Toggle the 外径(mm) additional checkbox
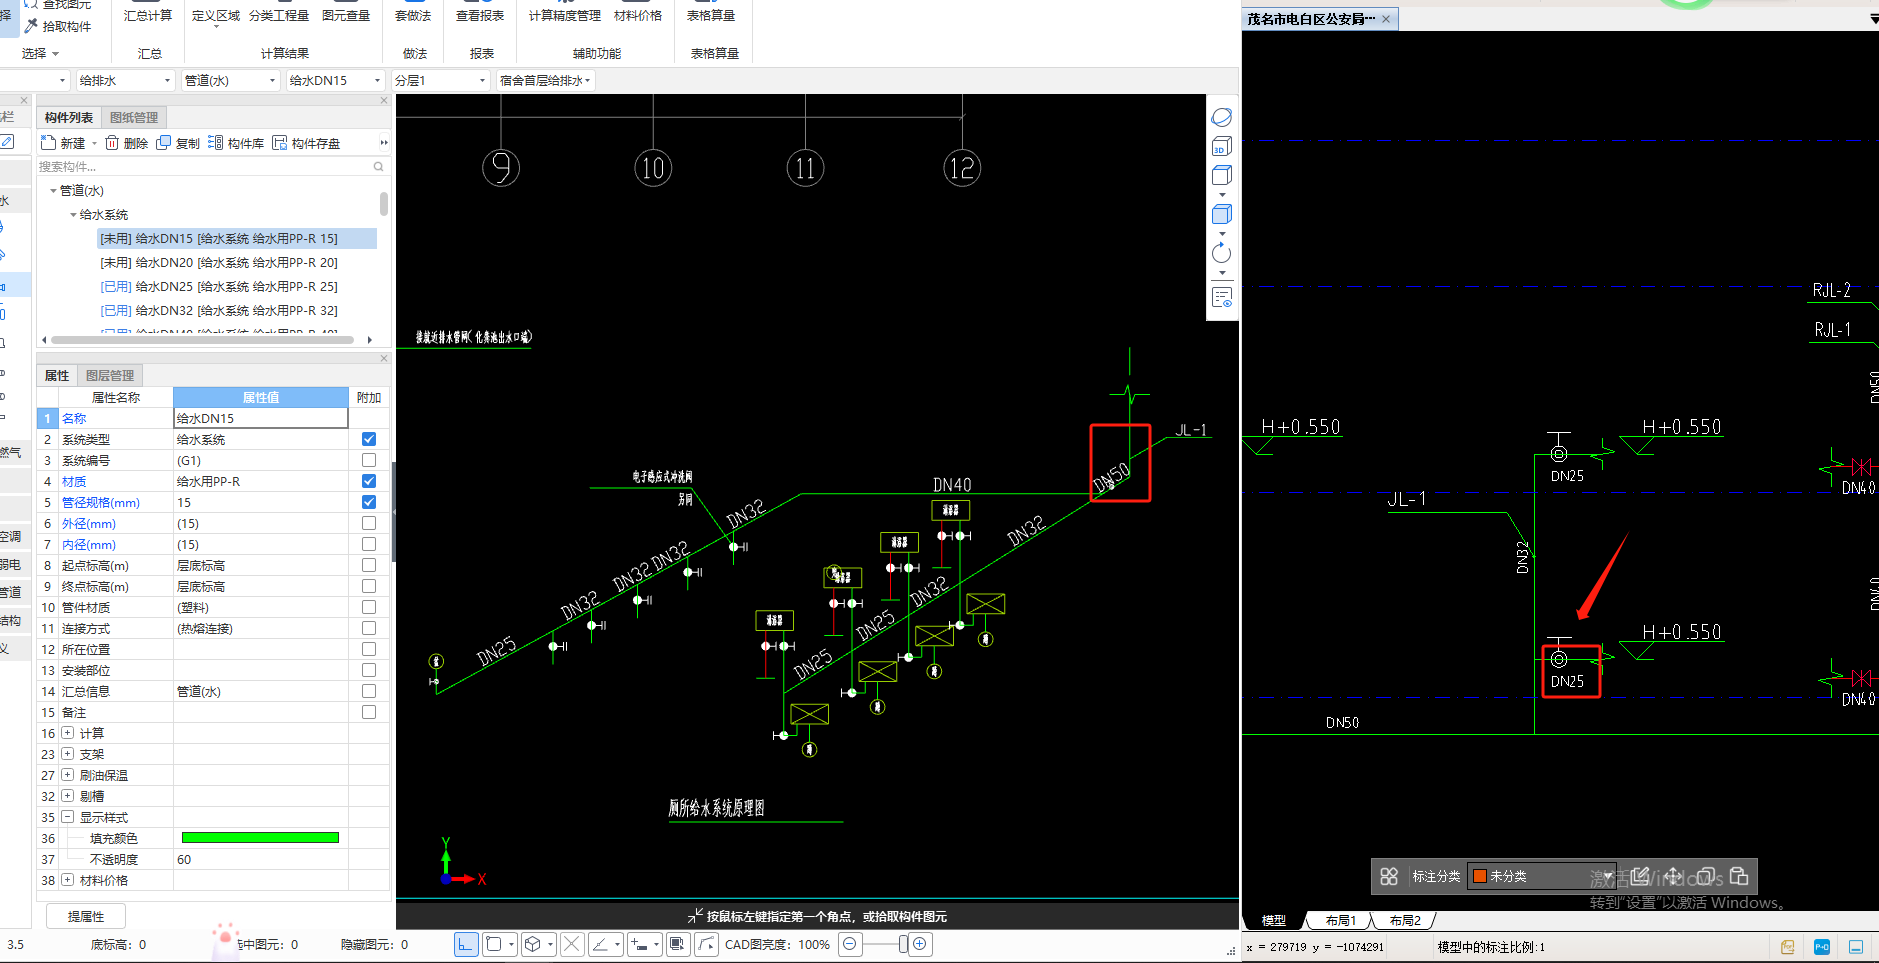The image size is (1879, 963). pyautogui.click(x=369, y=523)
